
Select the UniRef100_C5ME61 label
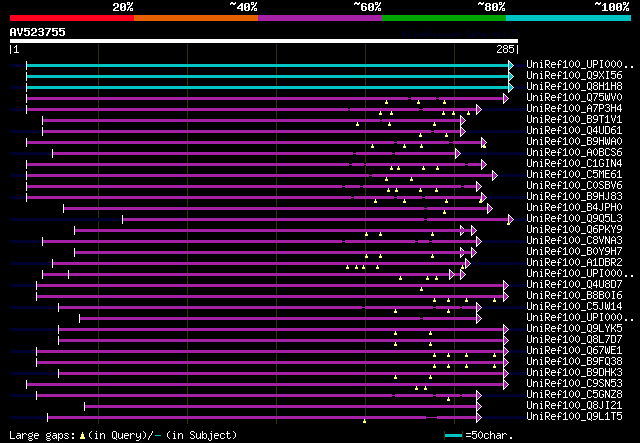[574, 175]
